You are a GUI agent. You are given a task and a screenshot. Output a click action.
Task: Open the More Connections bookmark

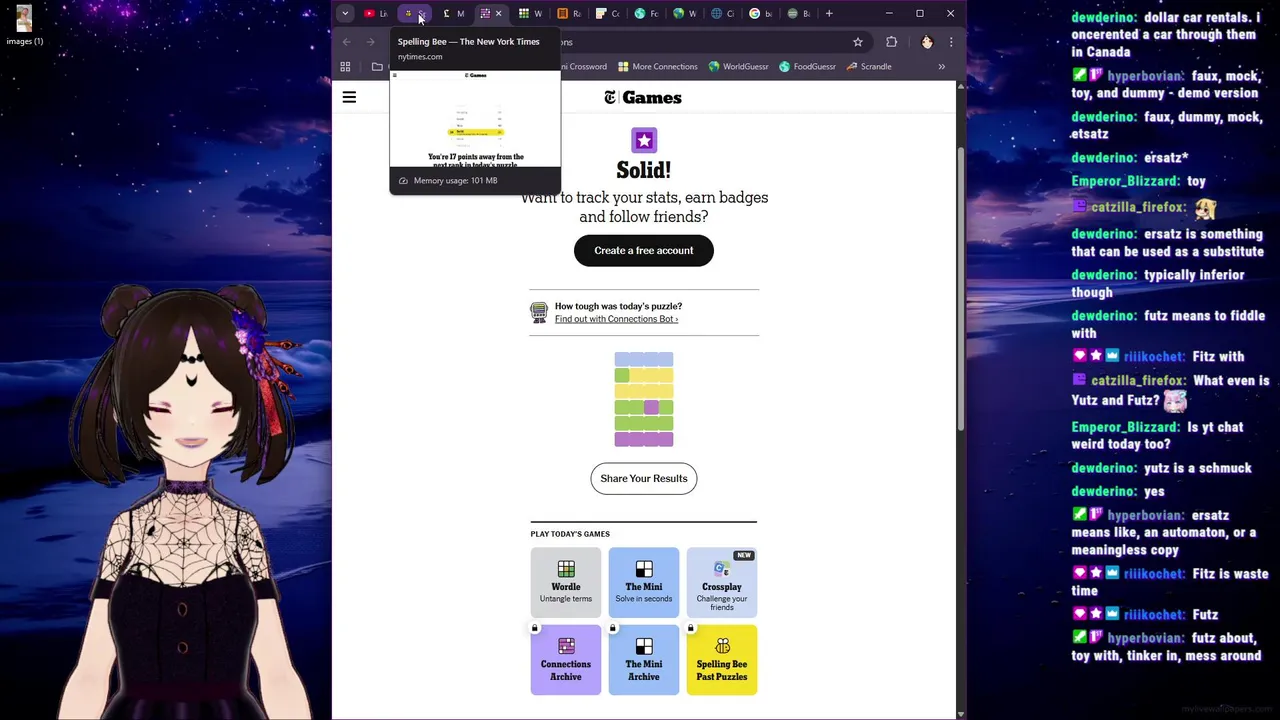point(658,67)
